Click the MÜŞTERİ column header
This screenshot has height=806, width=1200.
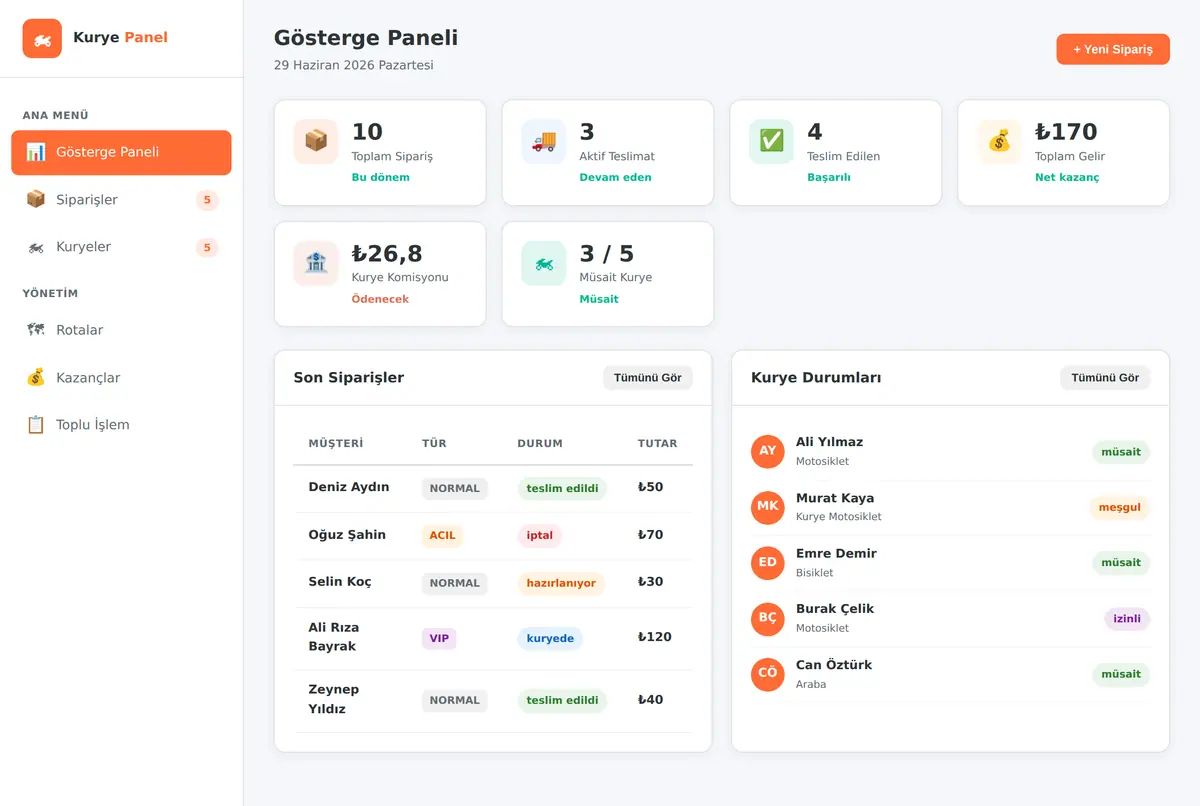pos(336,443)
